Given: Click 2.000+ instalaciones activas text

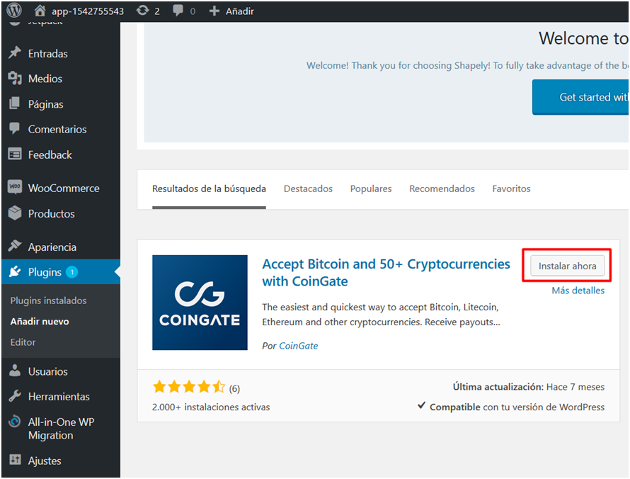Looking at the screenshot, I should tap(211, 407).
